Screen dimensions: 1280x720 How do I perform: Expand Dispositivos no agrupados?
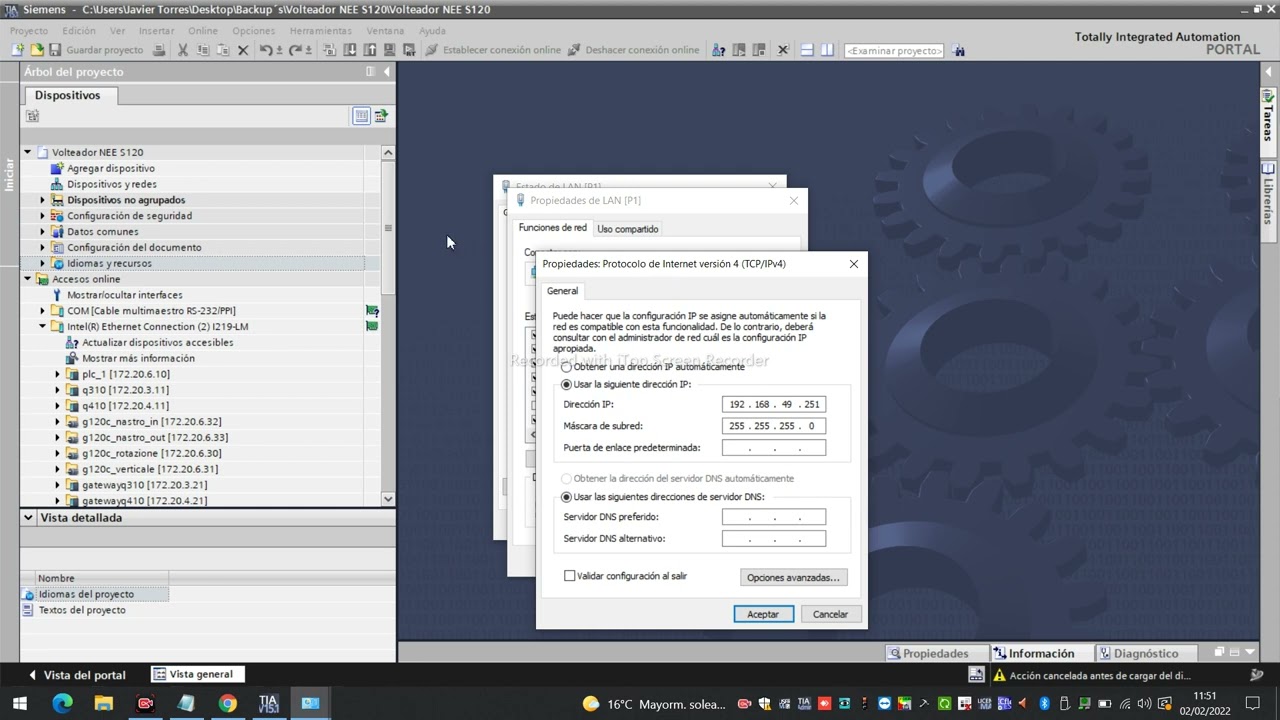[43, 200]
